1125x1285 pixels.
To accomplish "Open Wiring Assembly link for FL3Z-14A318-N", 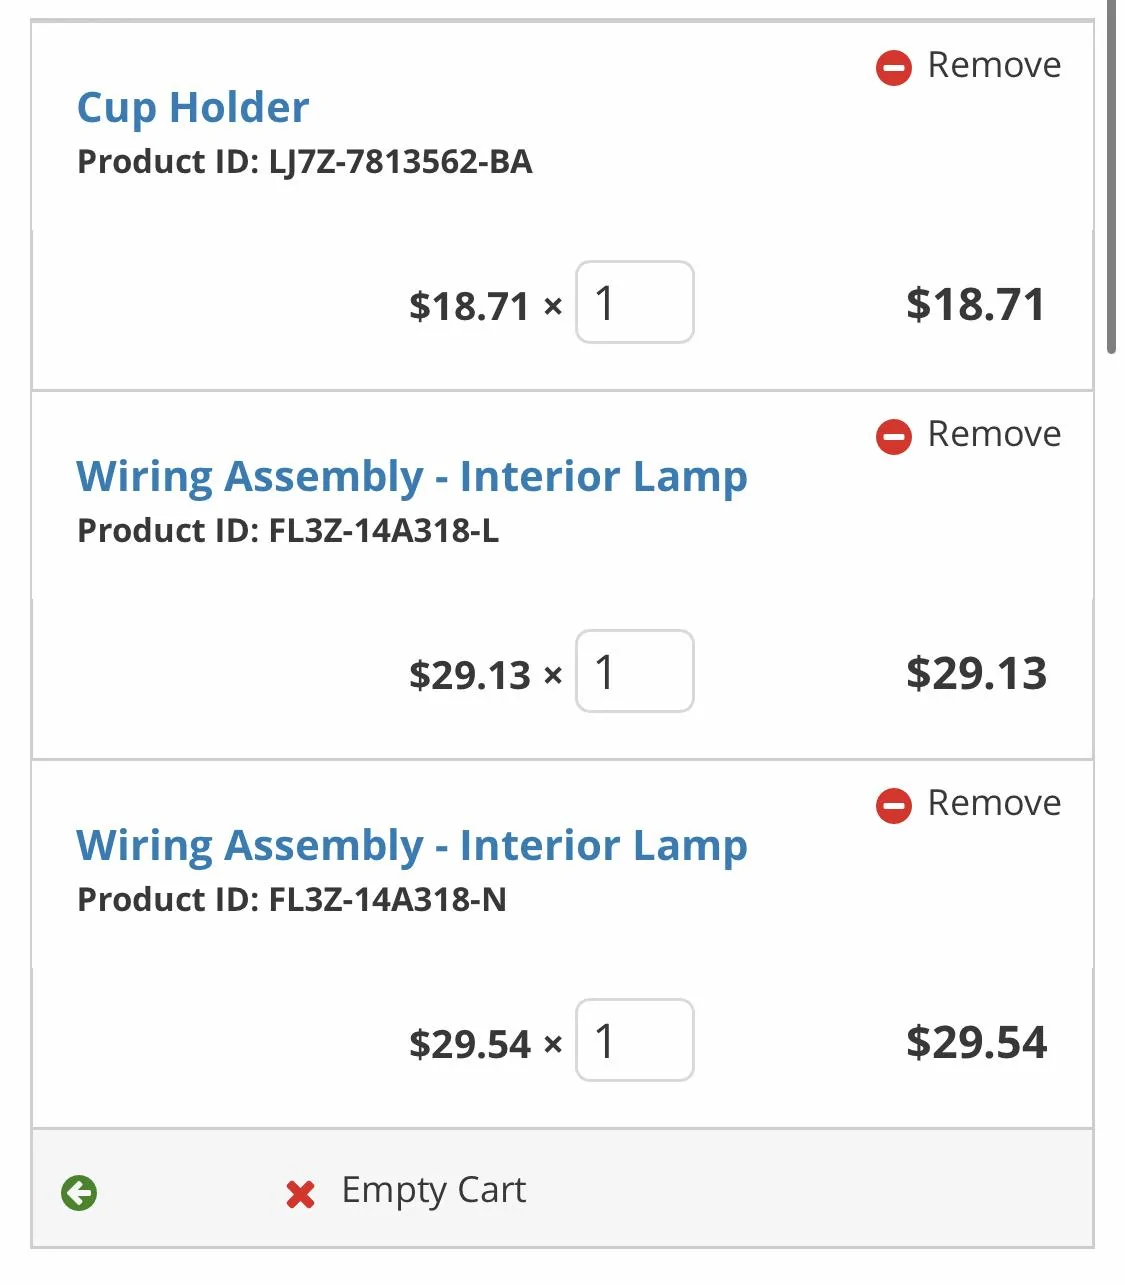I will 412,846.
